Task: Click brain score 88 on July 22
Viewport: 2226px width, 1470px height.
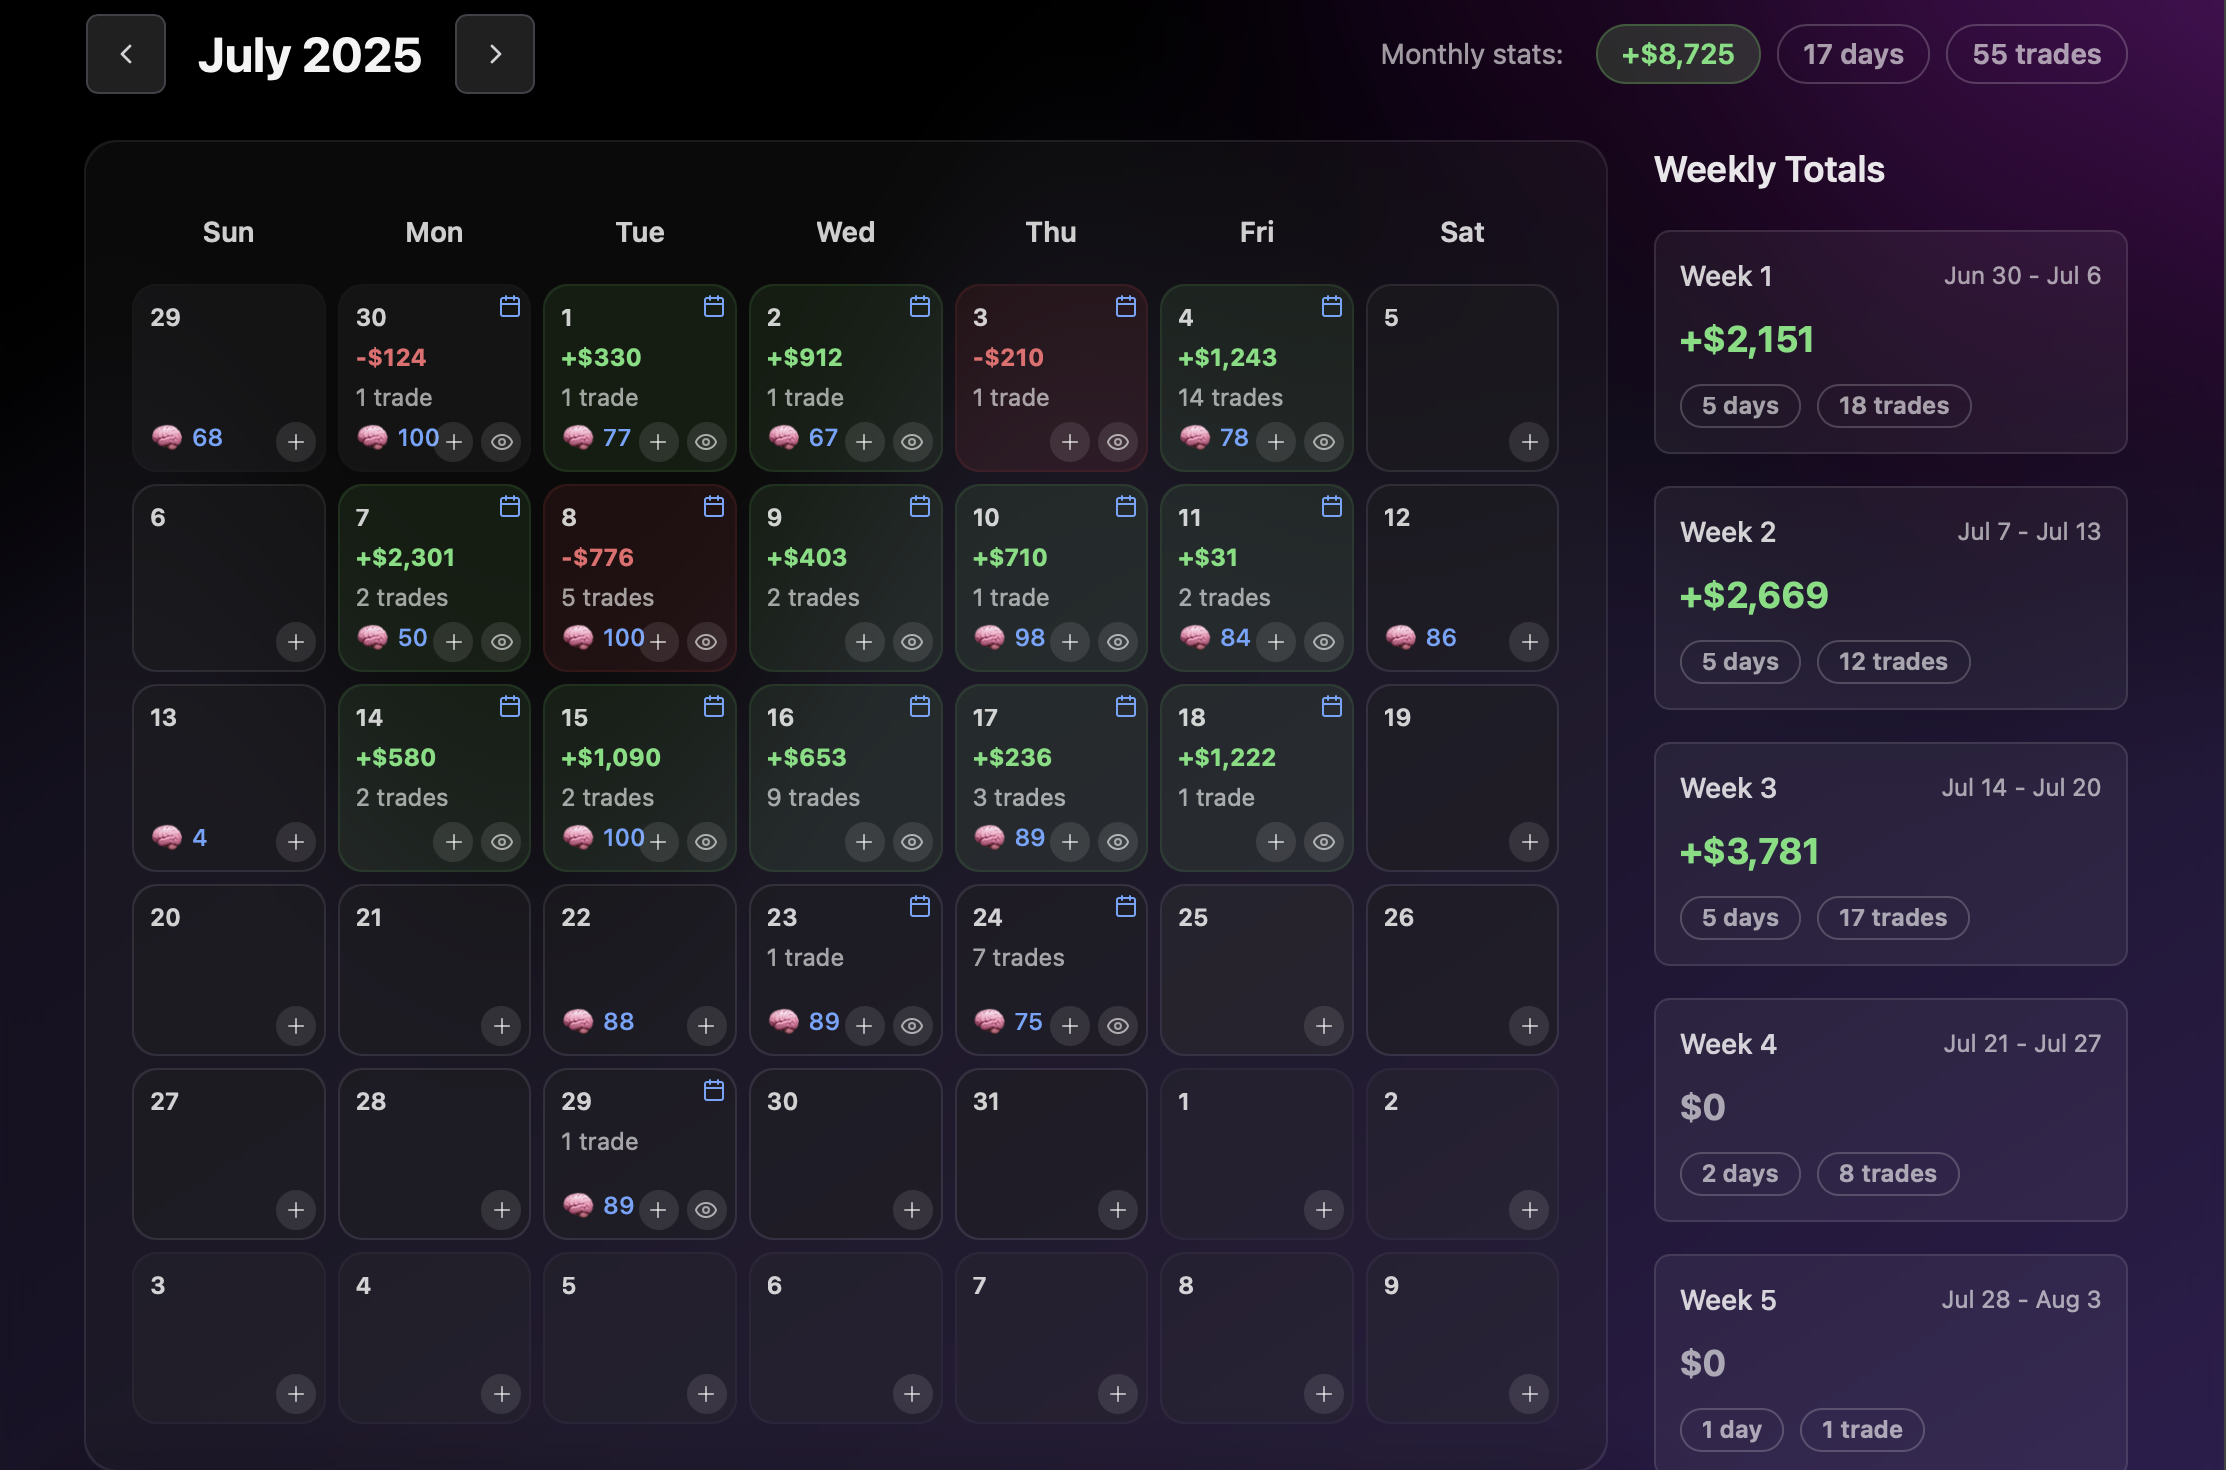Action: click(598, 1021)
